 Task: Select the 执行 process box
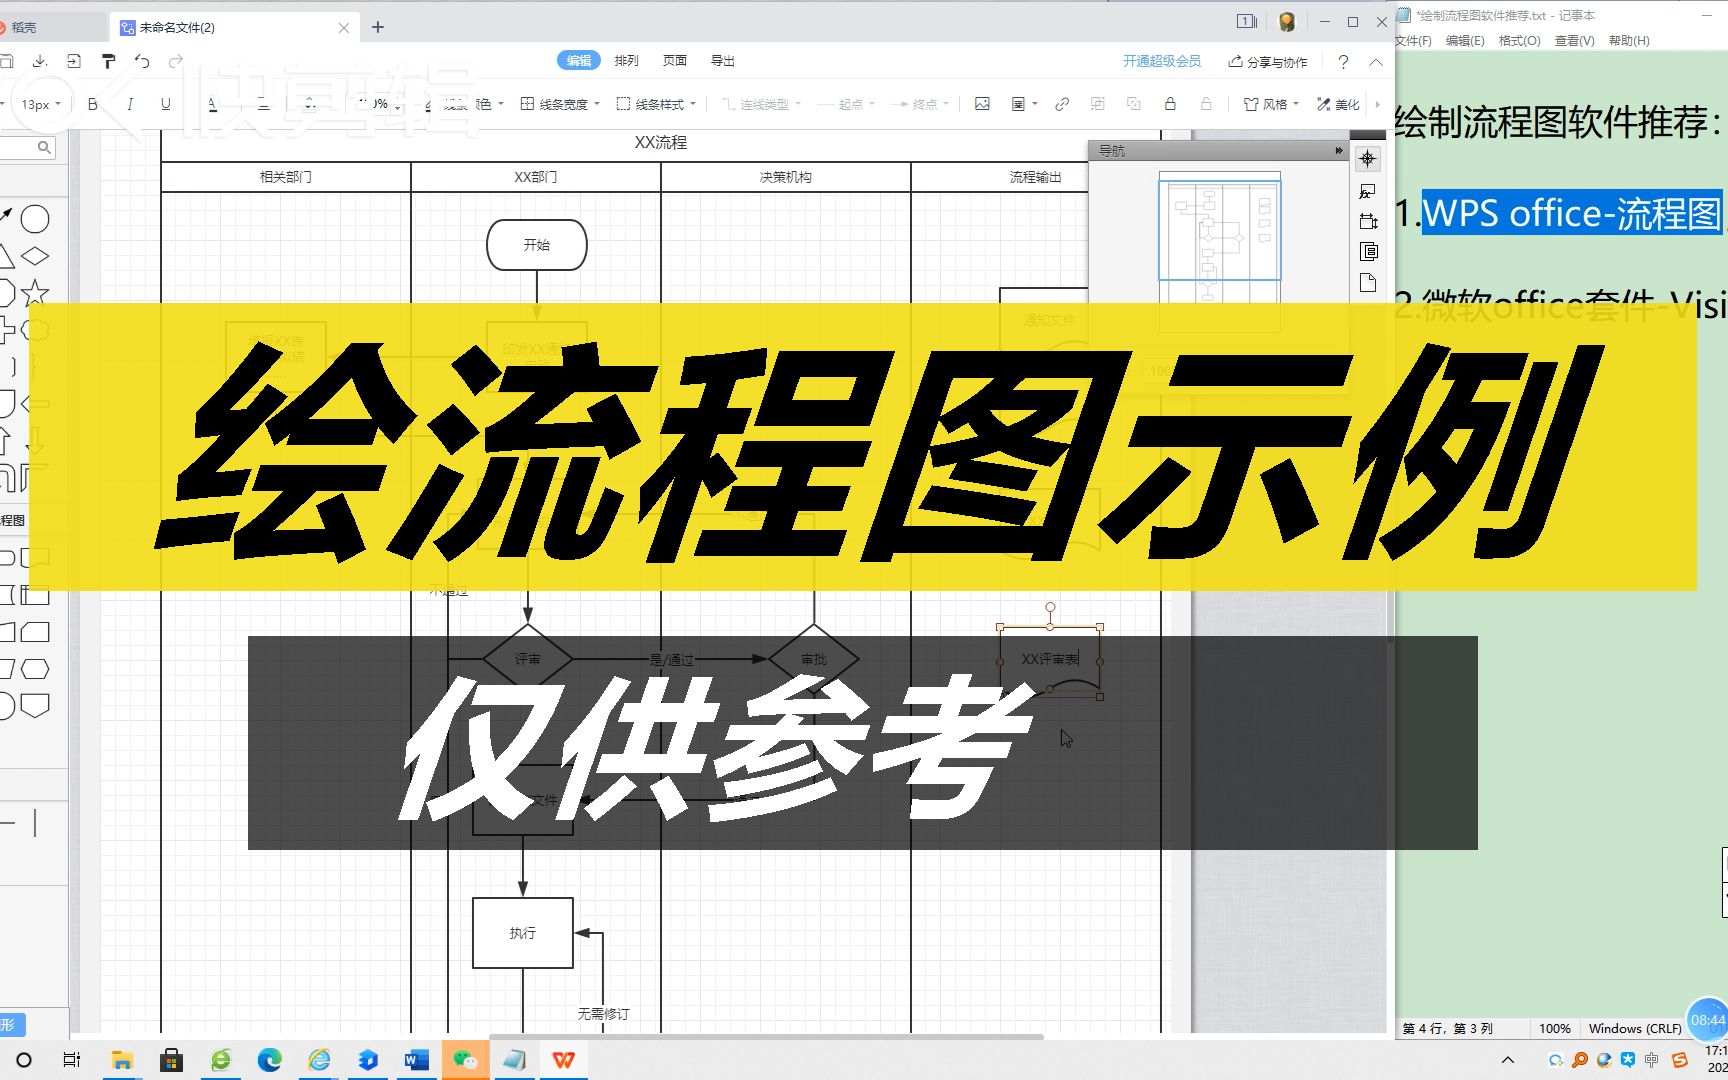[523, 933]
